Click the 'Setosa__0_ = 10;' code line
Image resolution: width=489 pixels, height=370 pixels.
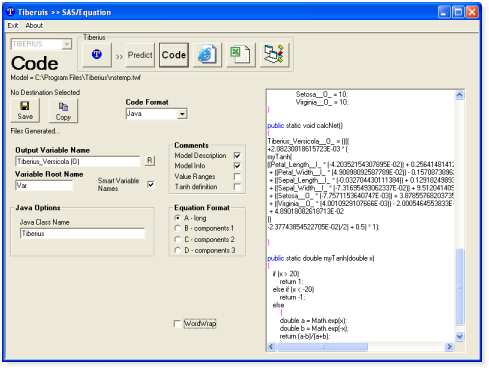(322, 94)
